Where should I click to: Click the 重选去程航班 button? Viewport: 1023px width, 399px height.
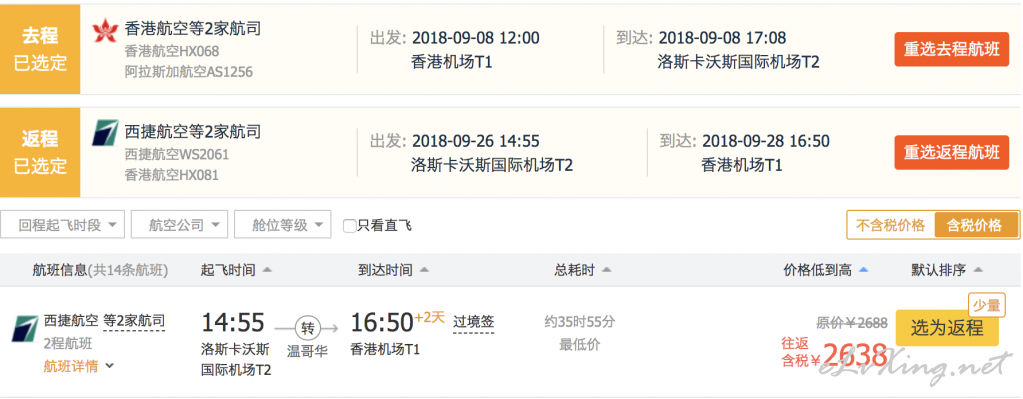pyautogui.click(x=951, y=50)
